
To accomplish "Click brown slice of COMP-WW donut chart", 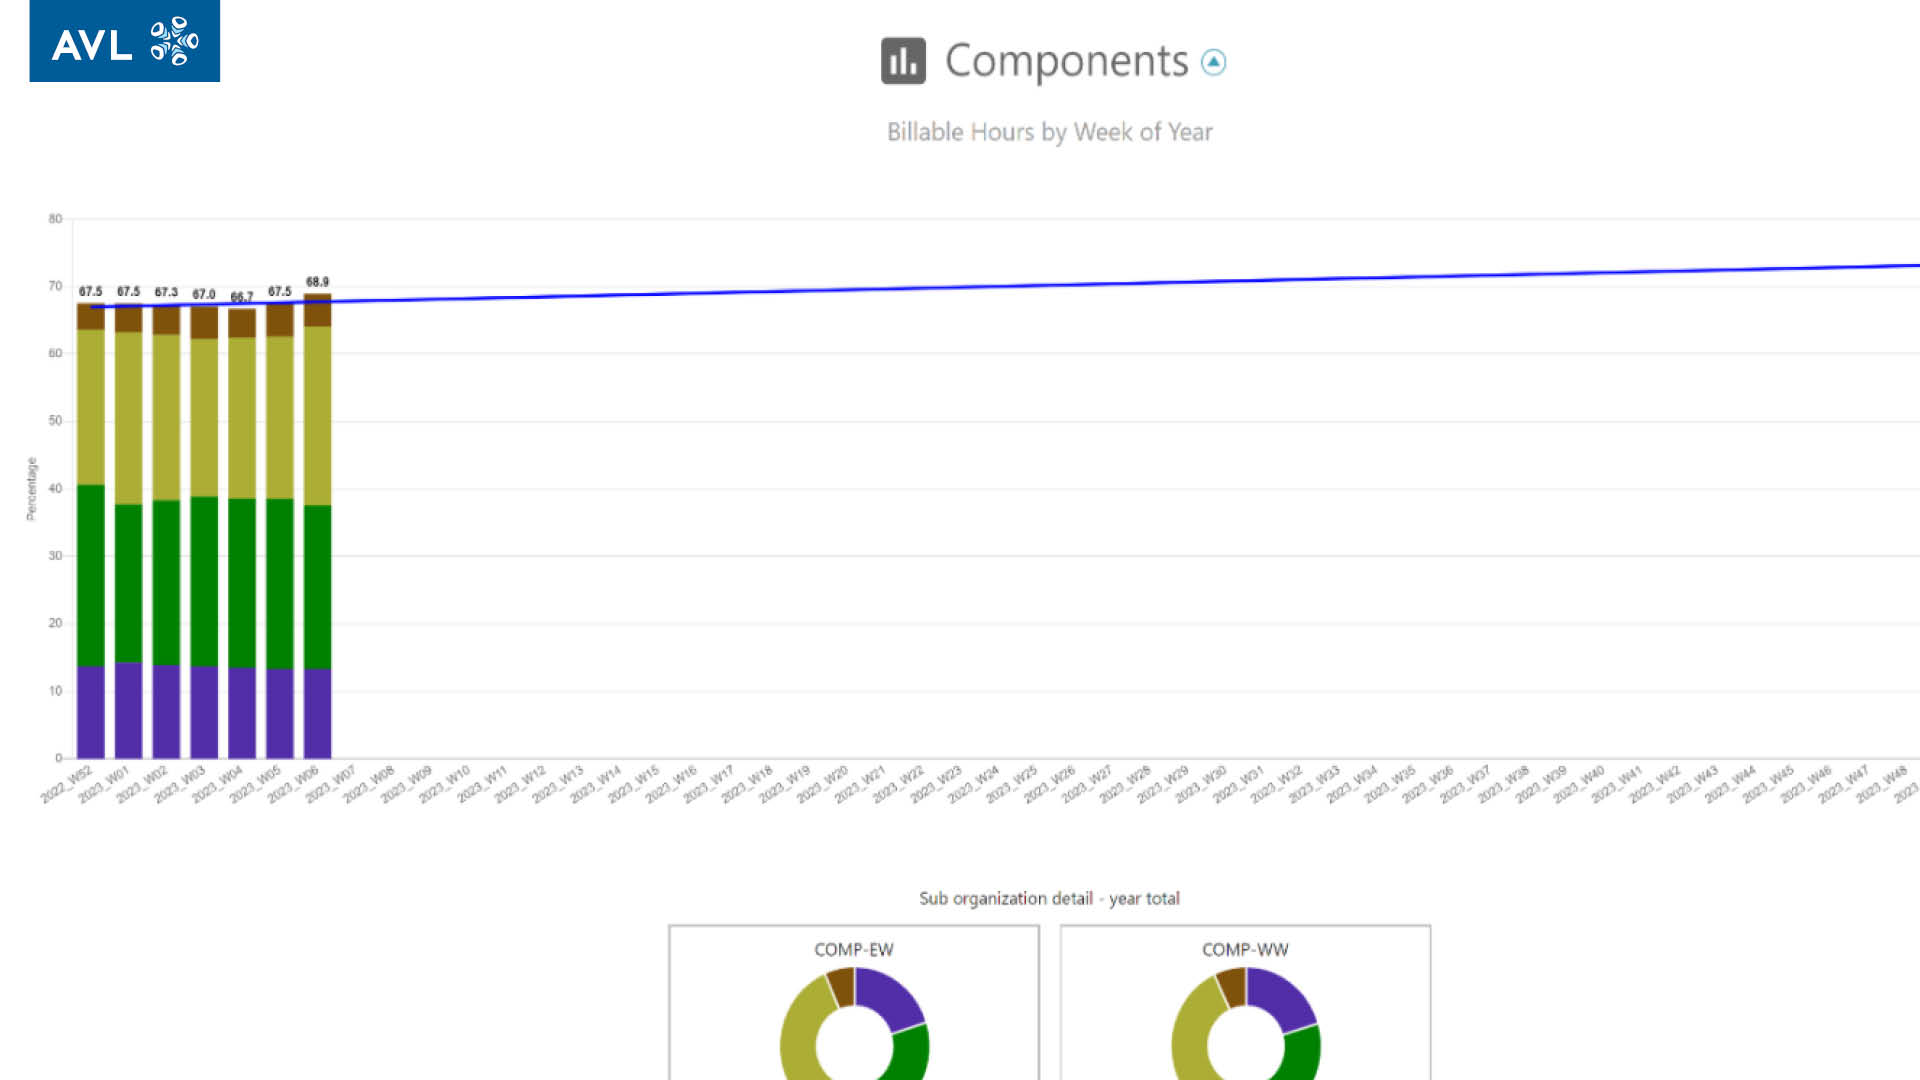I will pos(1231,986).
